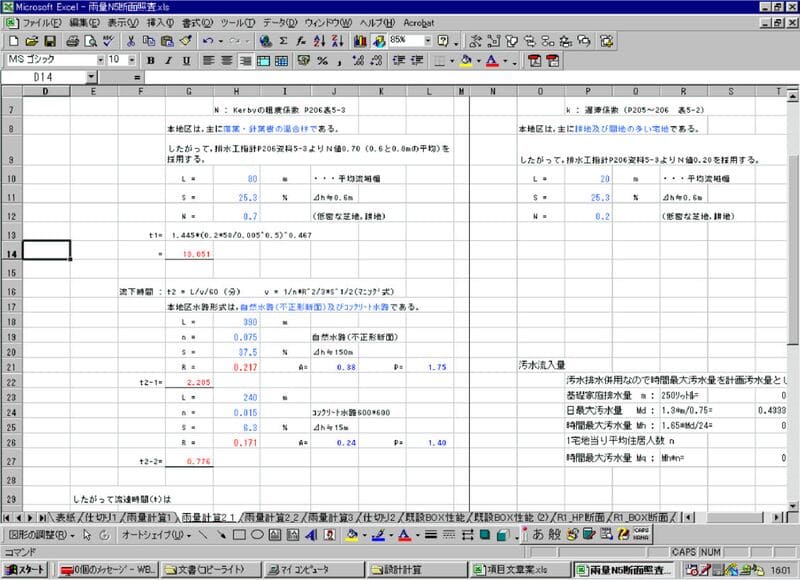
Task: Open Print Preview from the toolbar
Action: [x=91, y=41]
